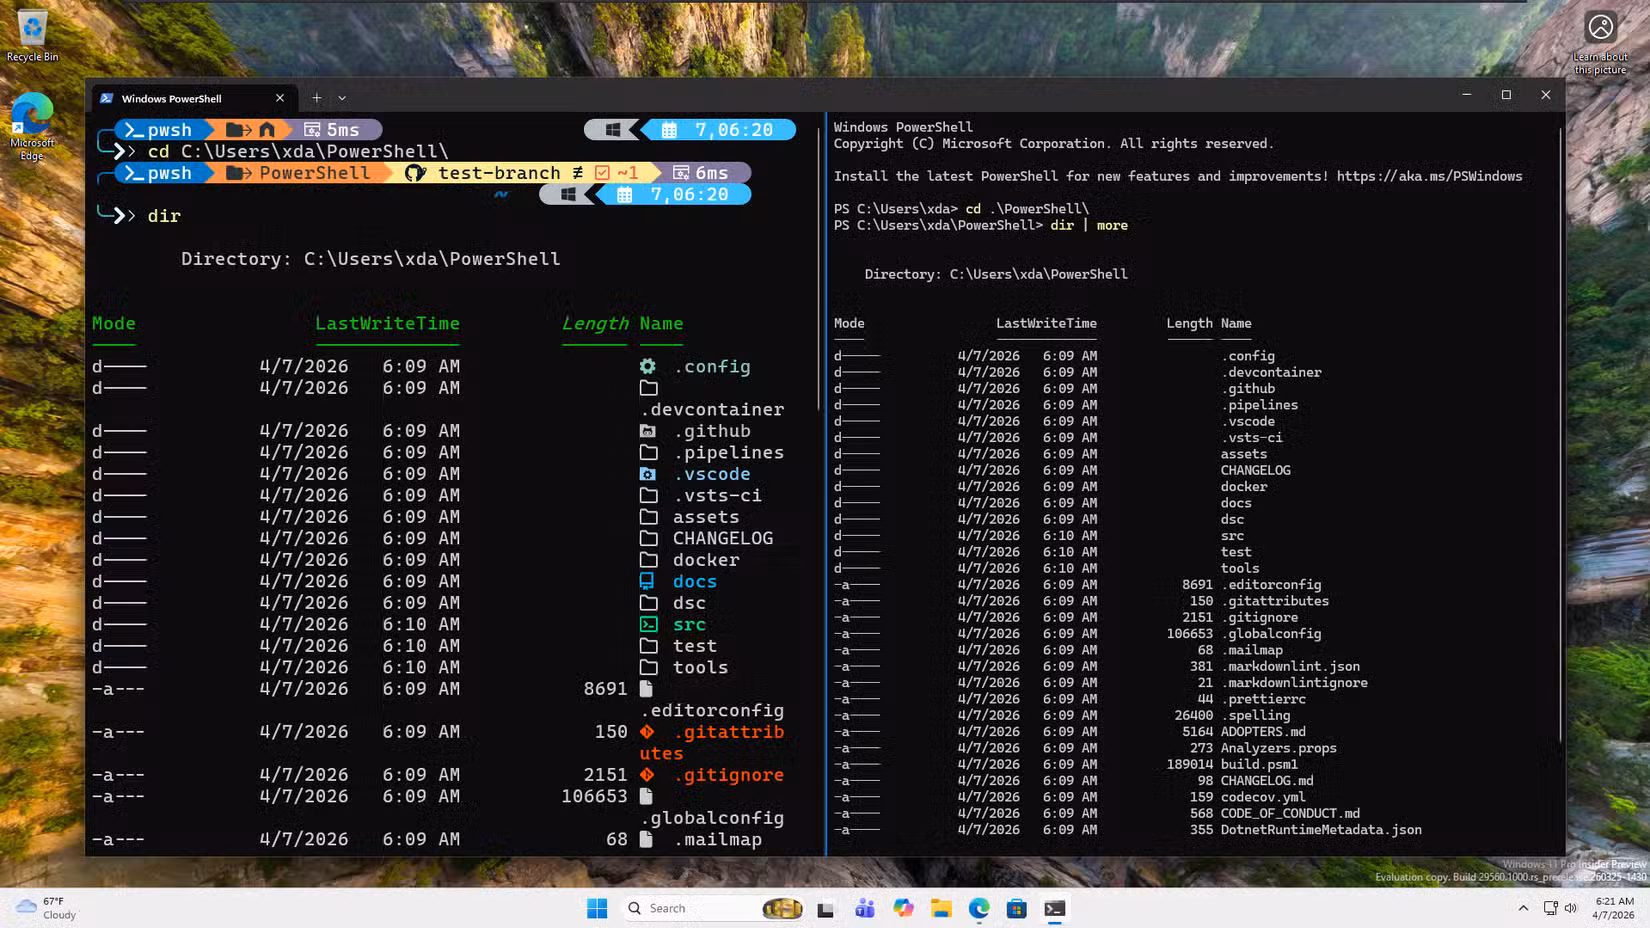Click ADOPTERS.md in the right pane

(1263, 731)
